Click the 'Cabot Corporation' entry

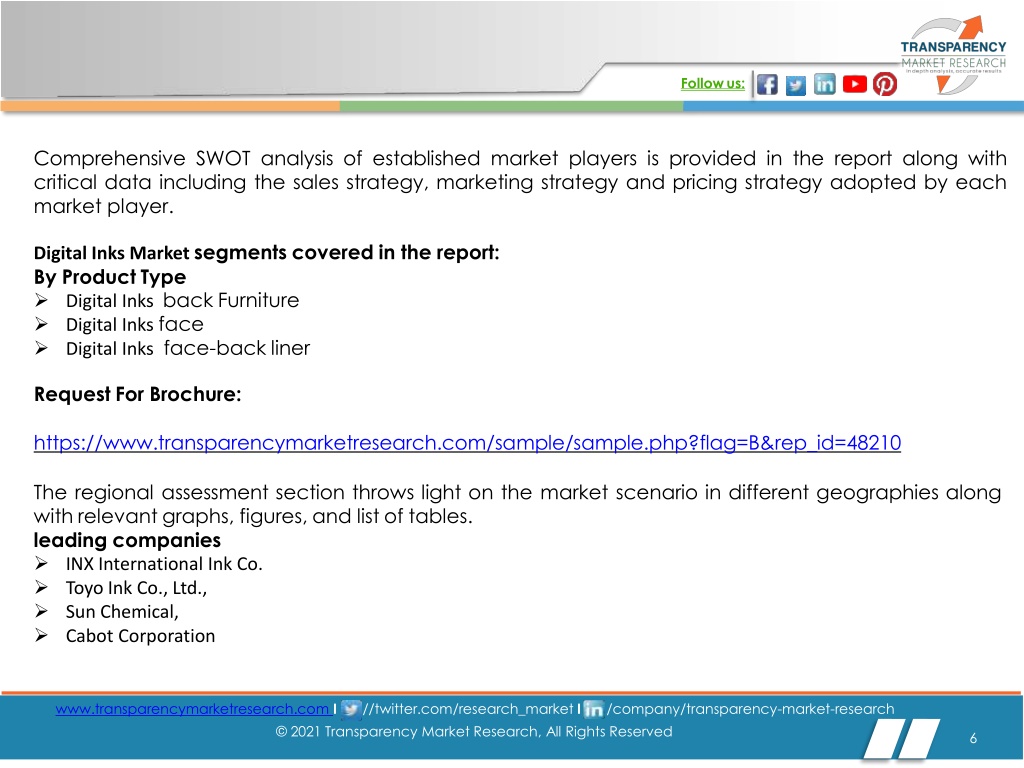pyautogui.click(x=140, y=636)
